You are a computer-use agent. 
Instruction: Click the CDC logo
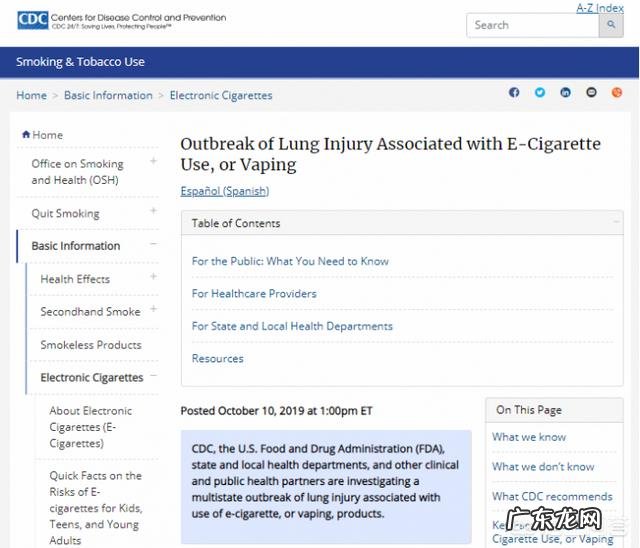pyautogui.click(x=33, y=20)
